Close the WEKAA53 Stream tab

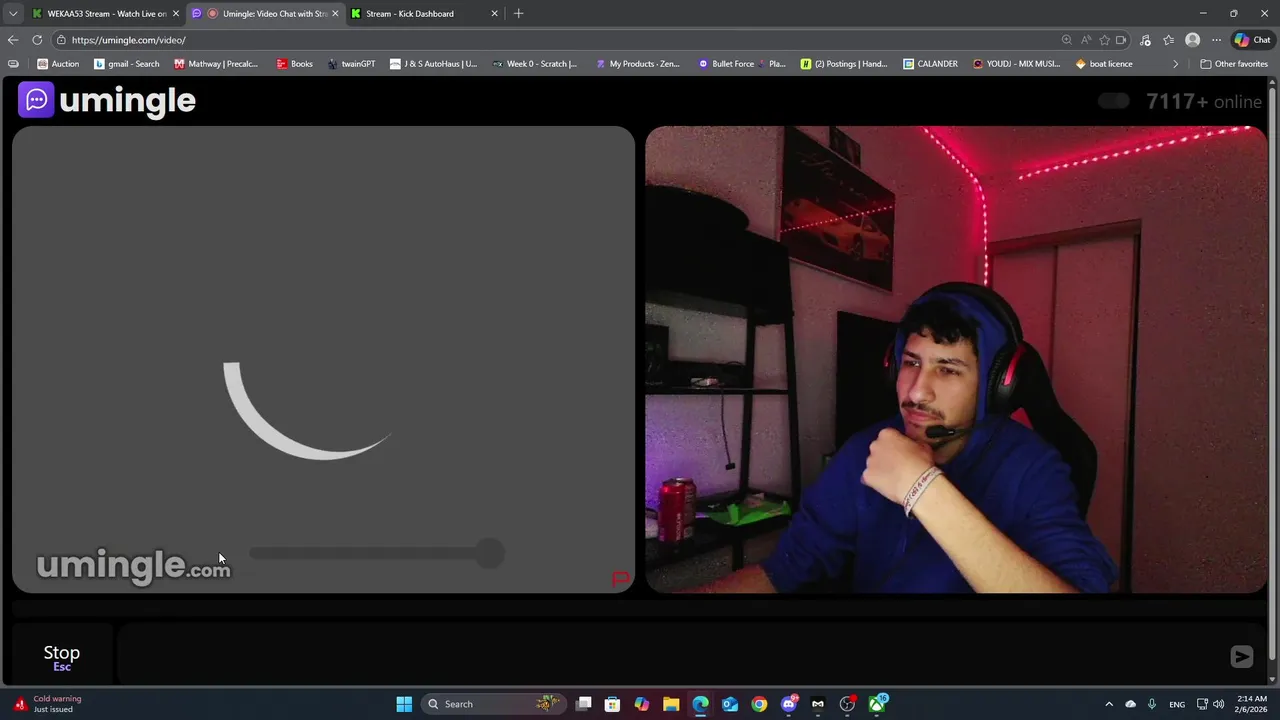(x=176, y=13)
